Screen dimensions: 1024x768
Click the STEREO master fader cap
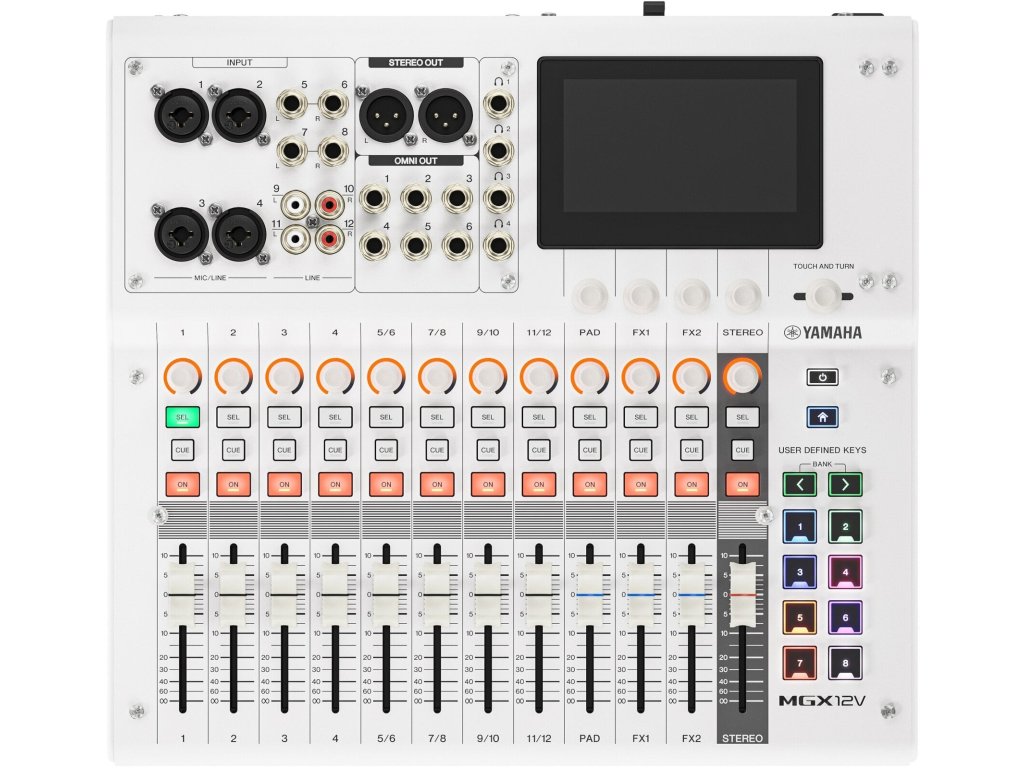[x=743, y=594]
